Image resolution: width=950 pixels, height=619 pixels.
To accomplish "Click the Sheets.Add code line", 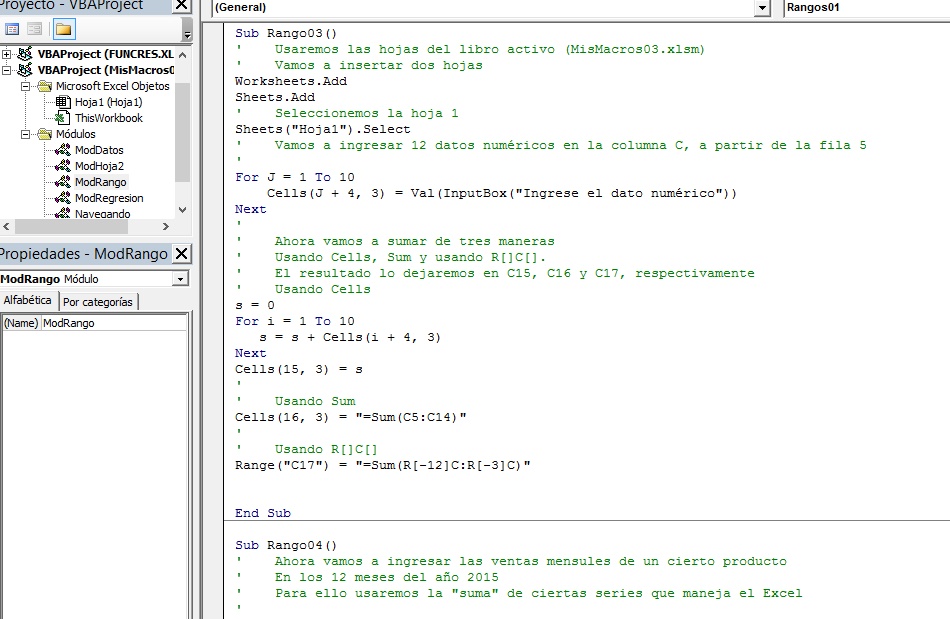I will click(275, 97).
